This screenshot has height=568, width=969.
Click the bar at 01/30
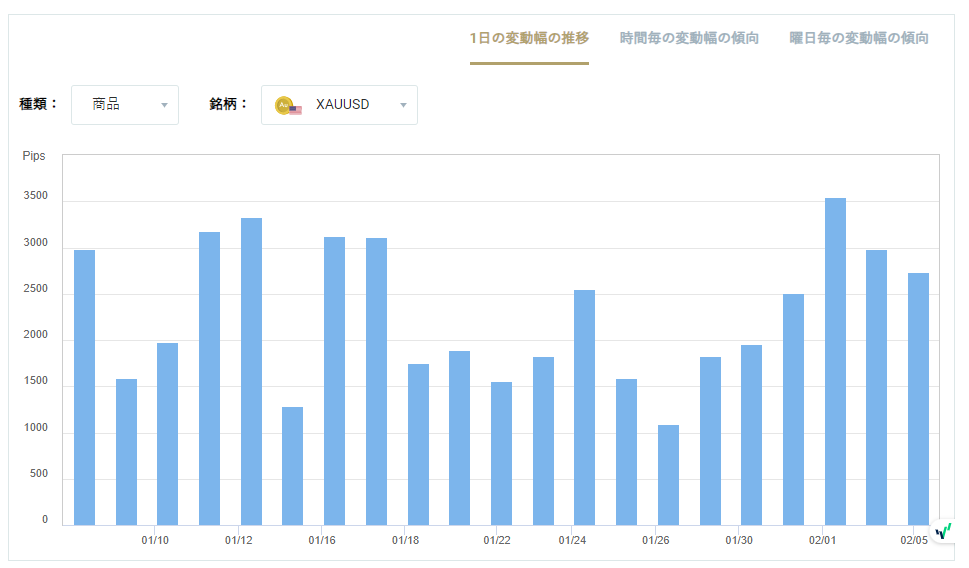(x=751, y=435)
